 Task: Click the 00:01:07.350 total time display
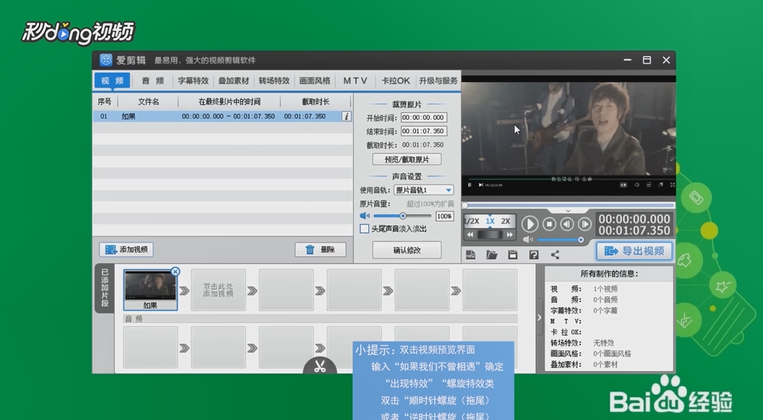pyautogui.click(x=634, y=230)
